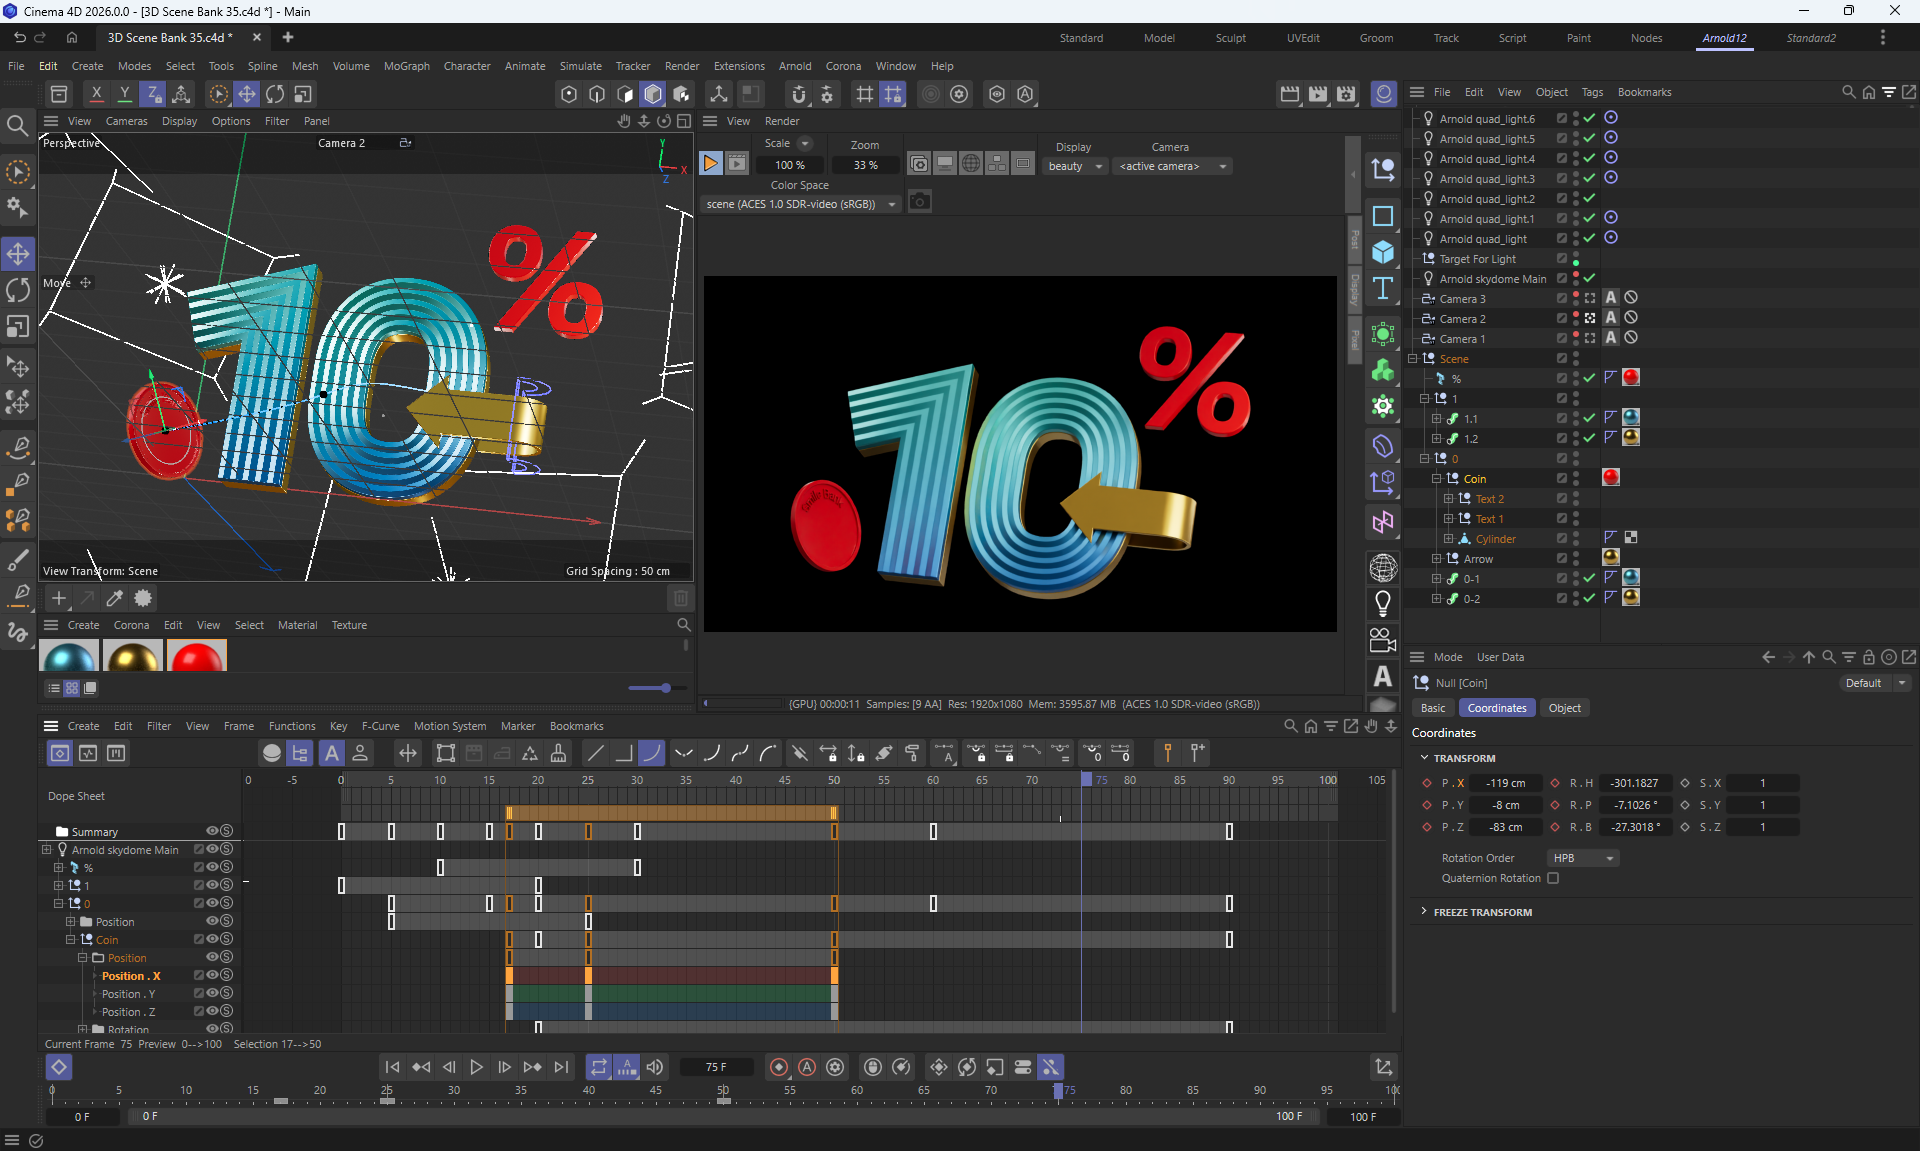Screen dimensions: 1920x1151
Task: Play the animation forwards
Action: pyautogui.click(x=476, y=1067)
